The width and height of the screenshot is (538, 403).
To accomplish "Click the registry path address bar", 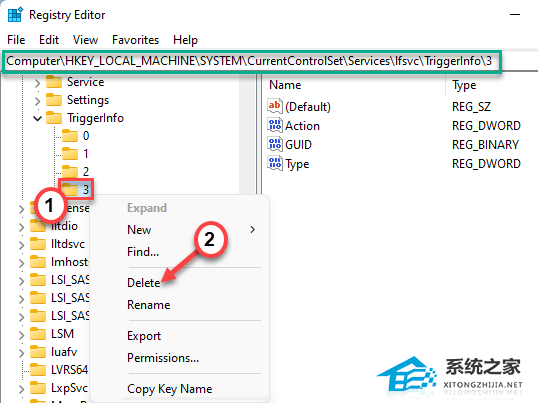I will click(x=252, y=61).
